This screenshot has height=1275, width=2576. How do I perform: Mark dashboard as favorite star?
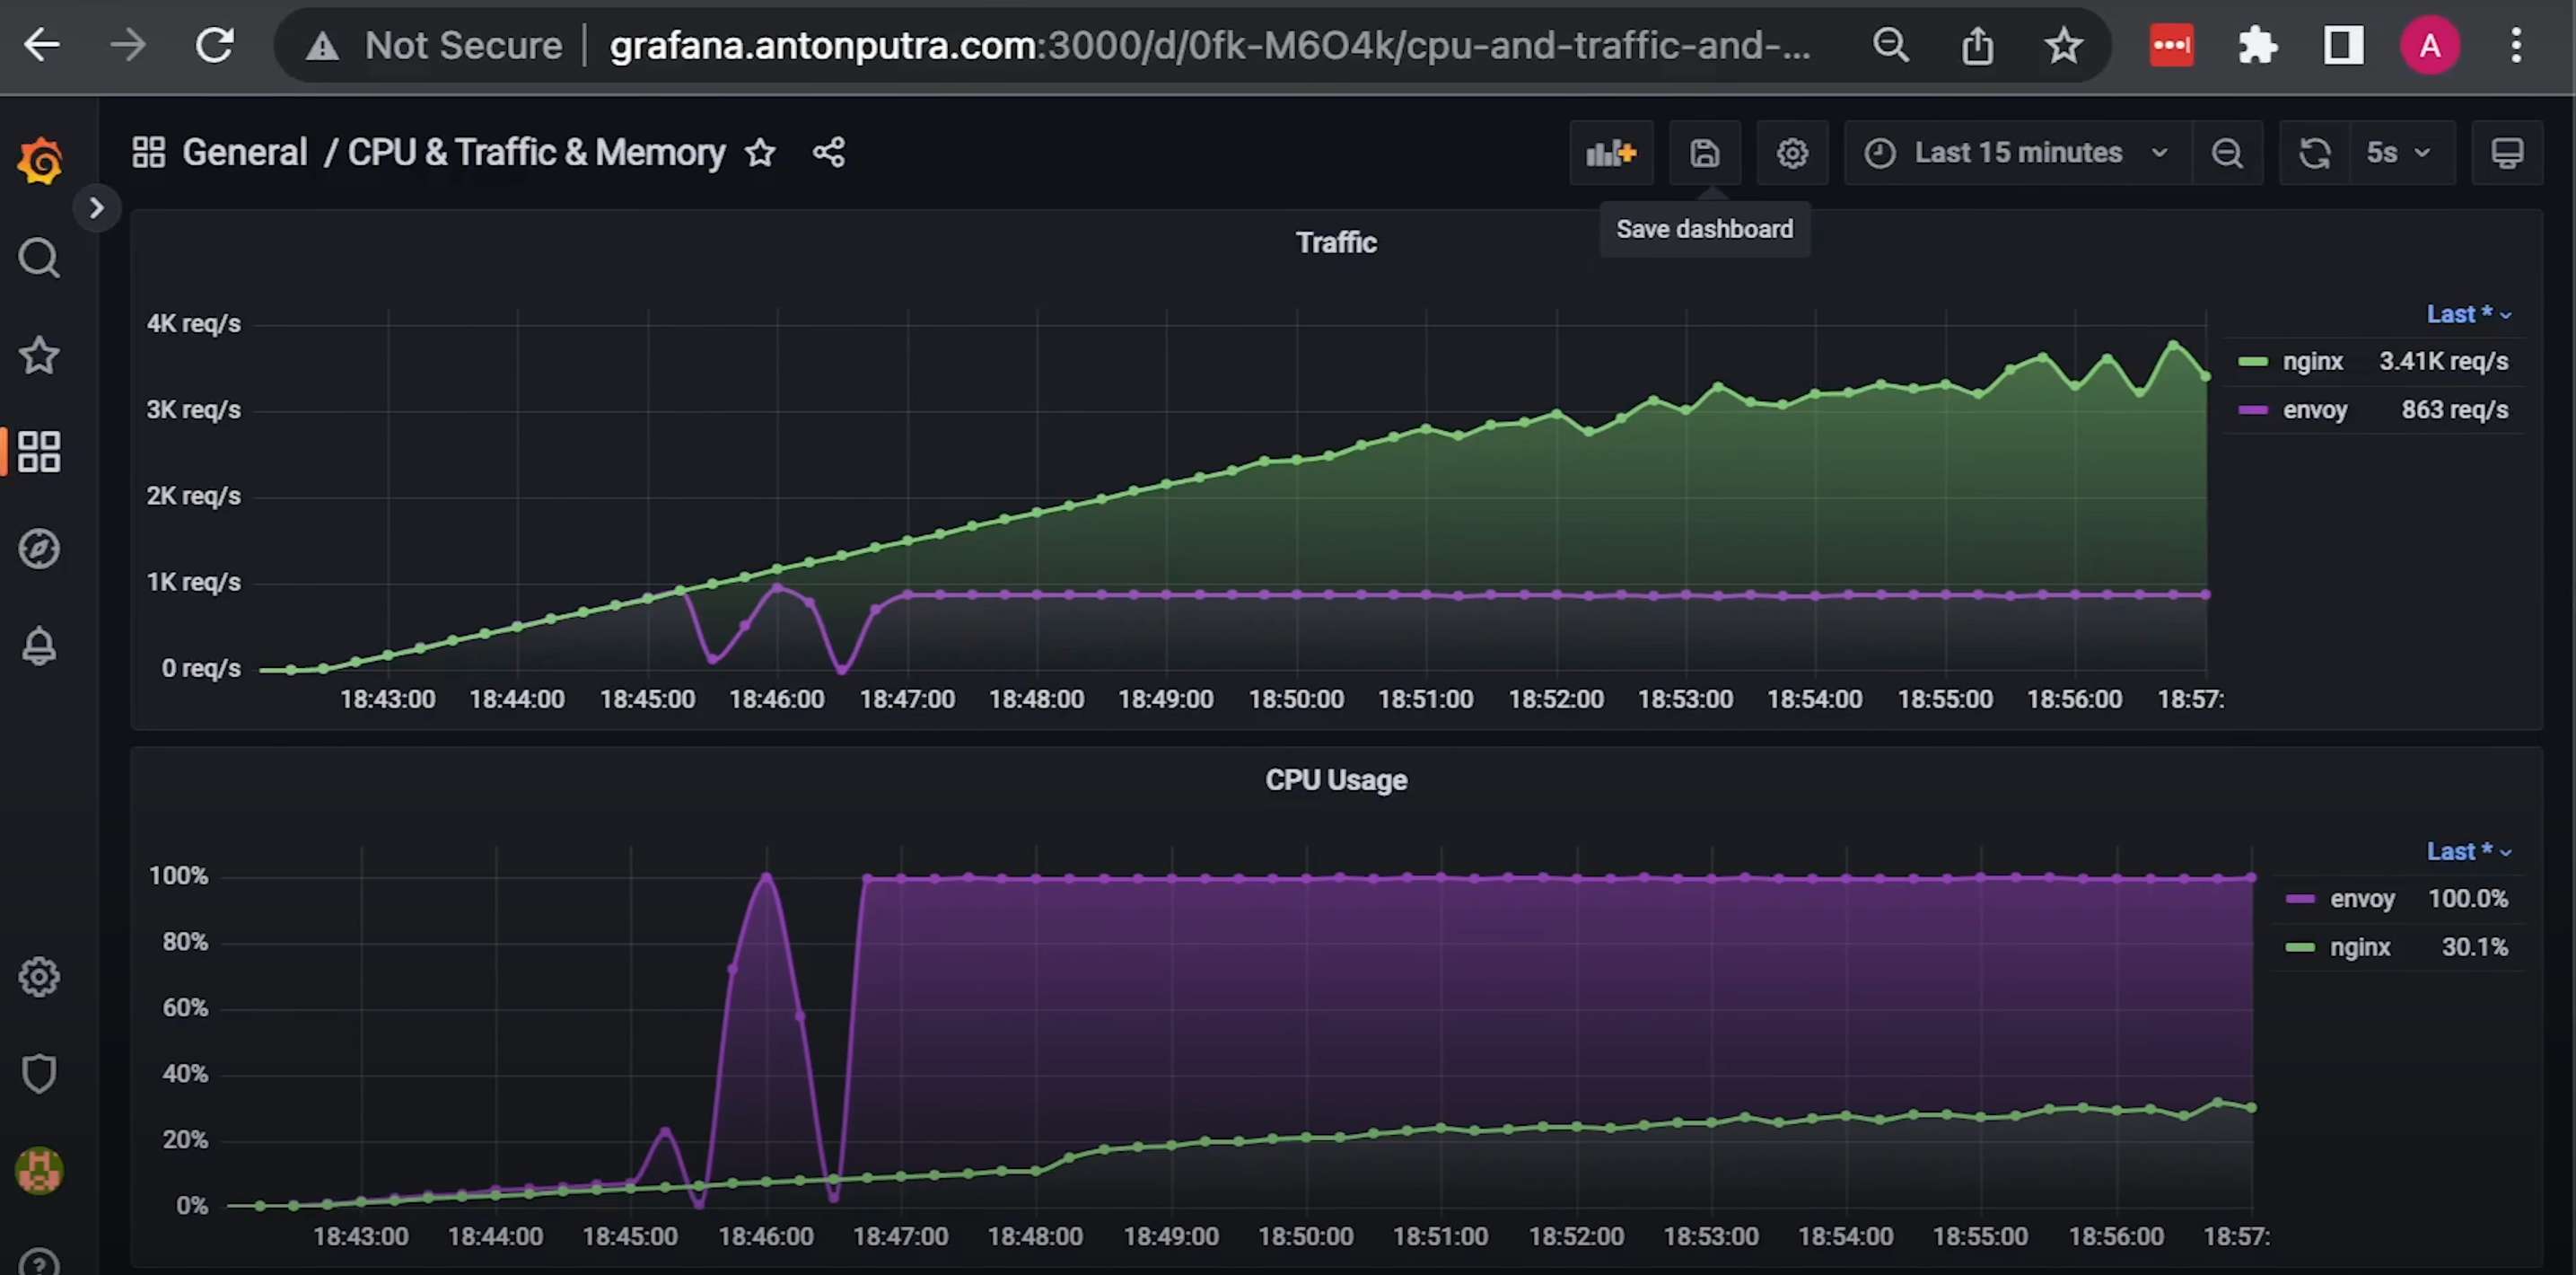point(760,153)
